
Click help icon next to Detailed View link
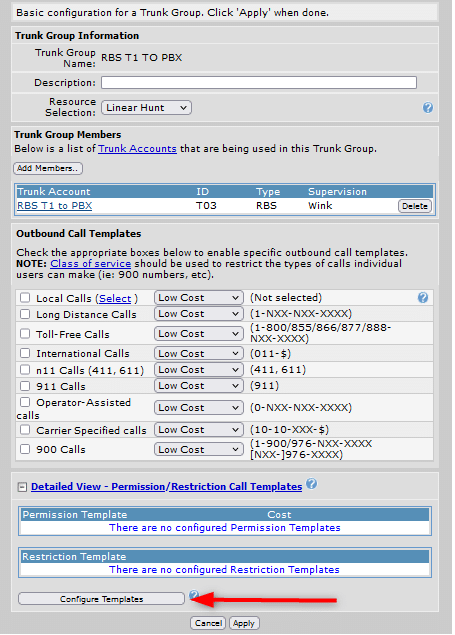tap(311, 484)
